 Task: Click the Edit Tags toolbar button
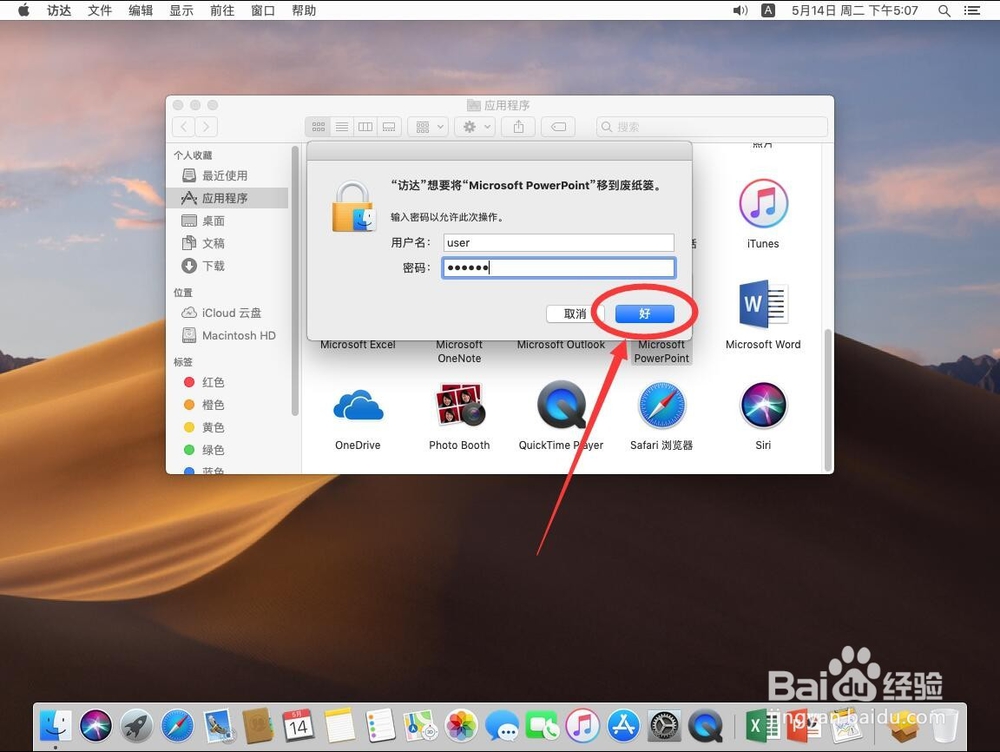click(x=558, y=127)
